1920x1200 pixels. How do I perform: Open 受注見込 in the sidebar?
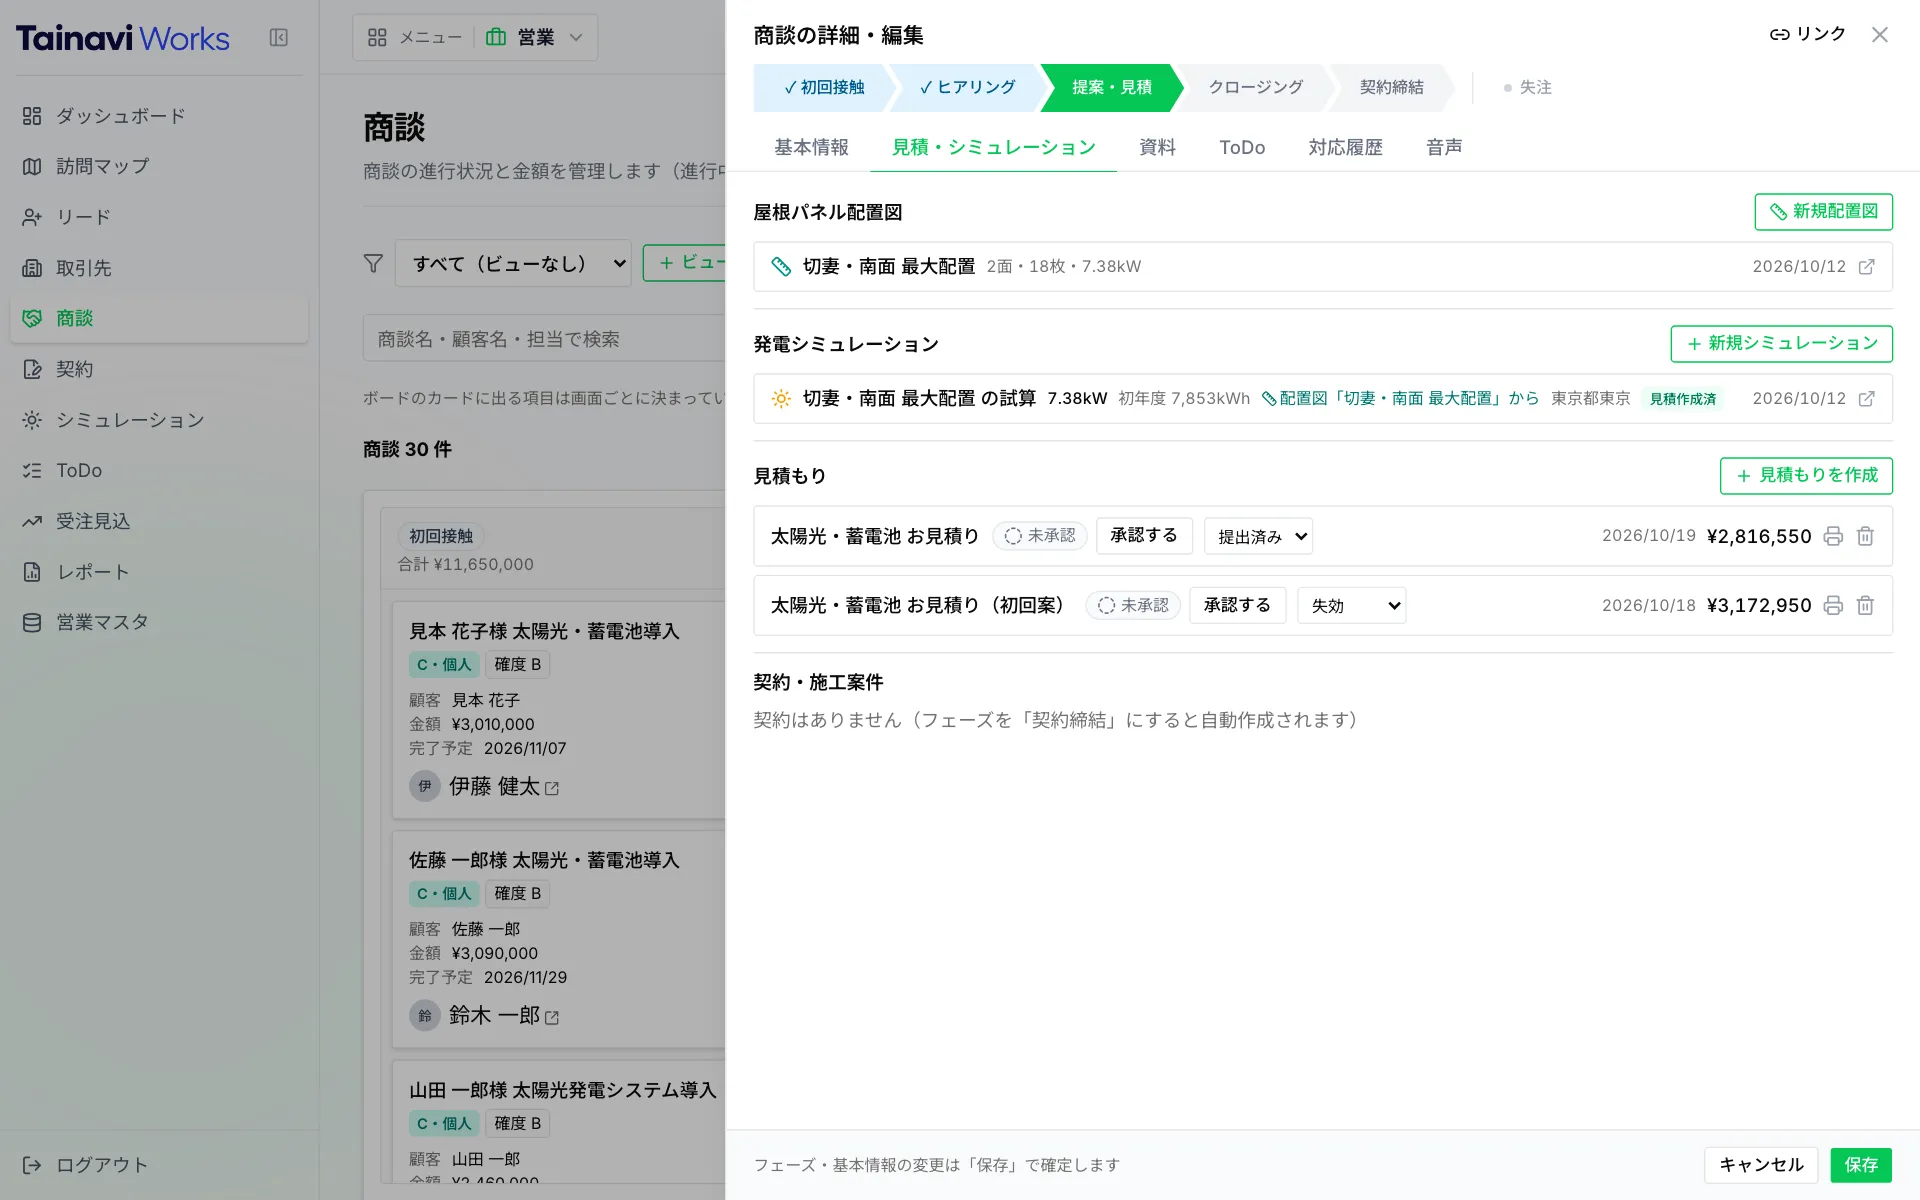point(159,521)
